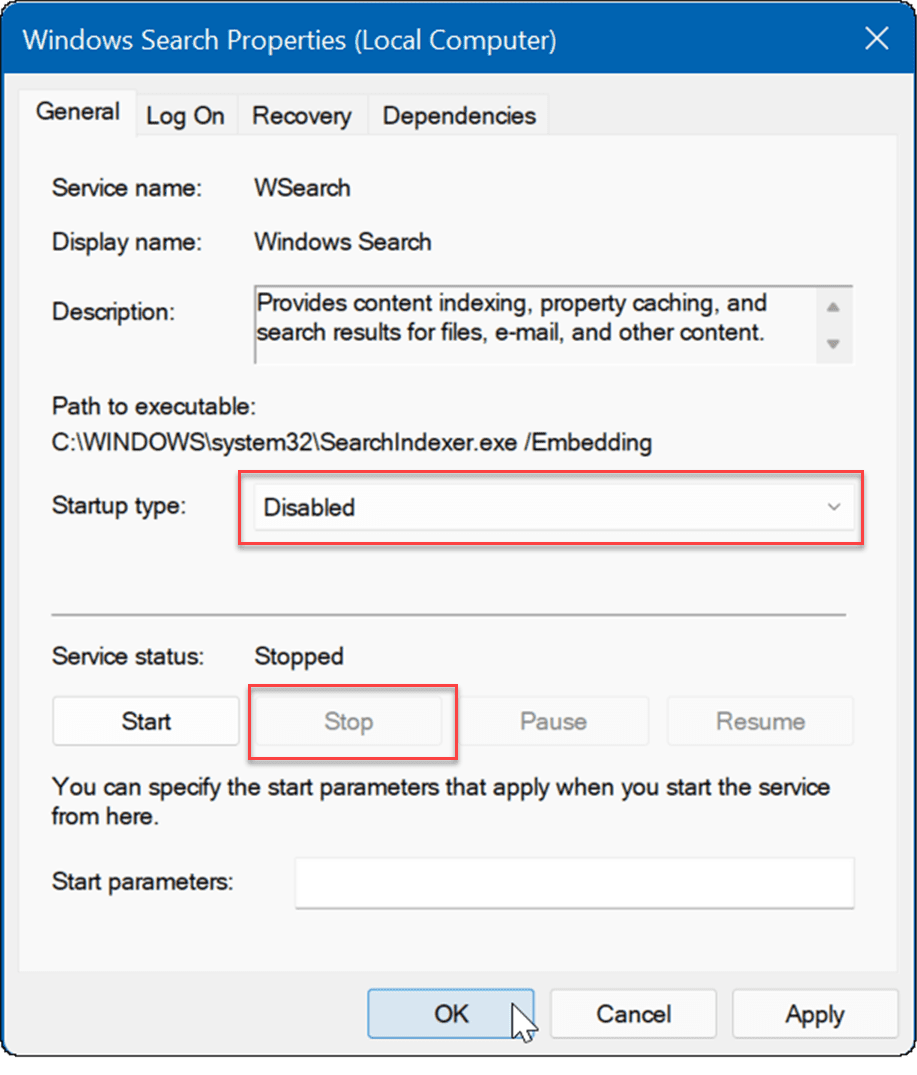Click the General tab
This screenshot has height=1075, width=917.
pos(78,112)
